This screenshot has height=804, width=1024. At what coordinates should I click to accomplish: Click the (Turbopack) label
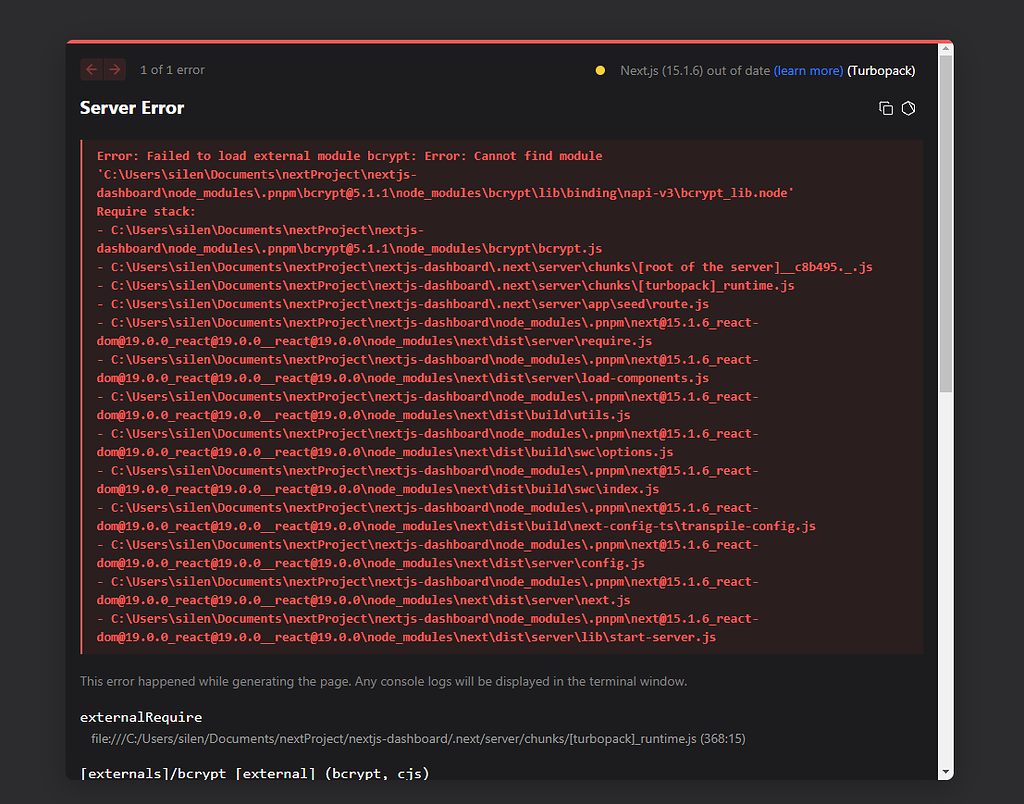[x=881, y=71]
